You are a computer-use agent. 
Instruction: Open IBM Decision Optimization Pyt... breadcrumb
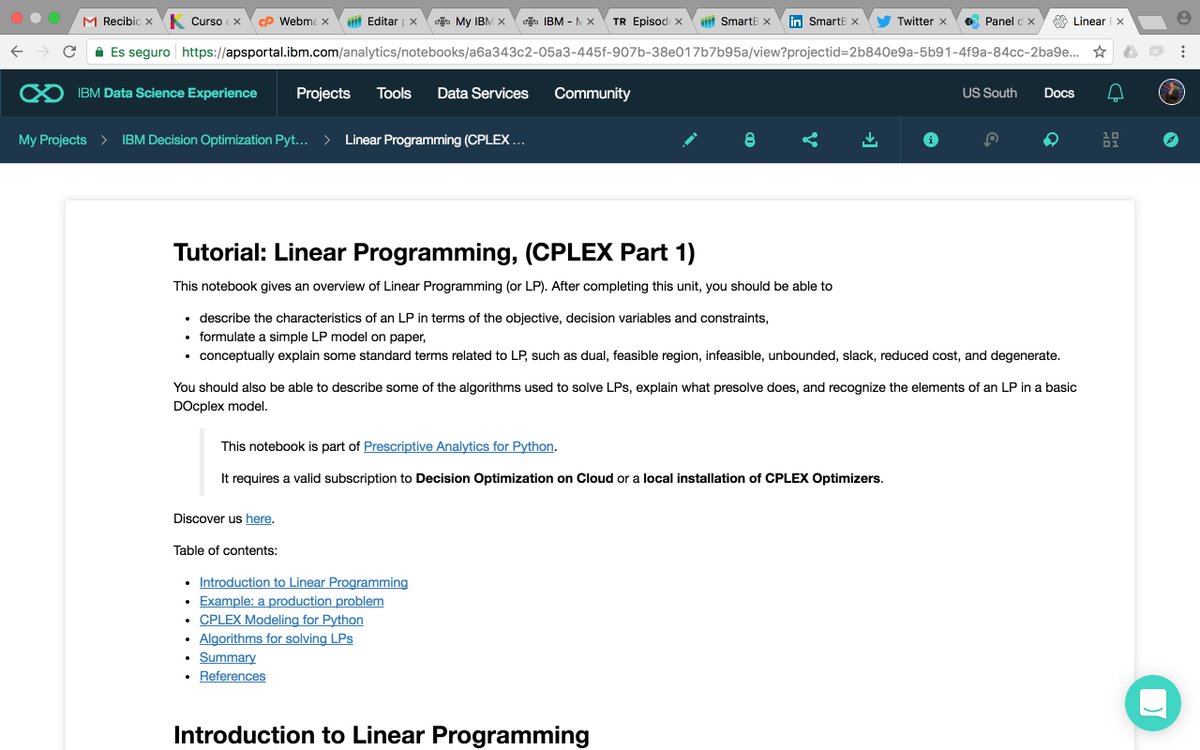[x=215, y=140]
